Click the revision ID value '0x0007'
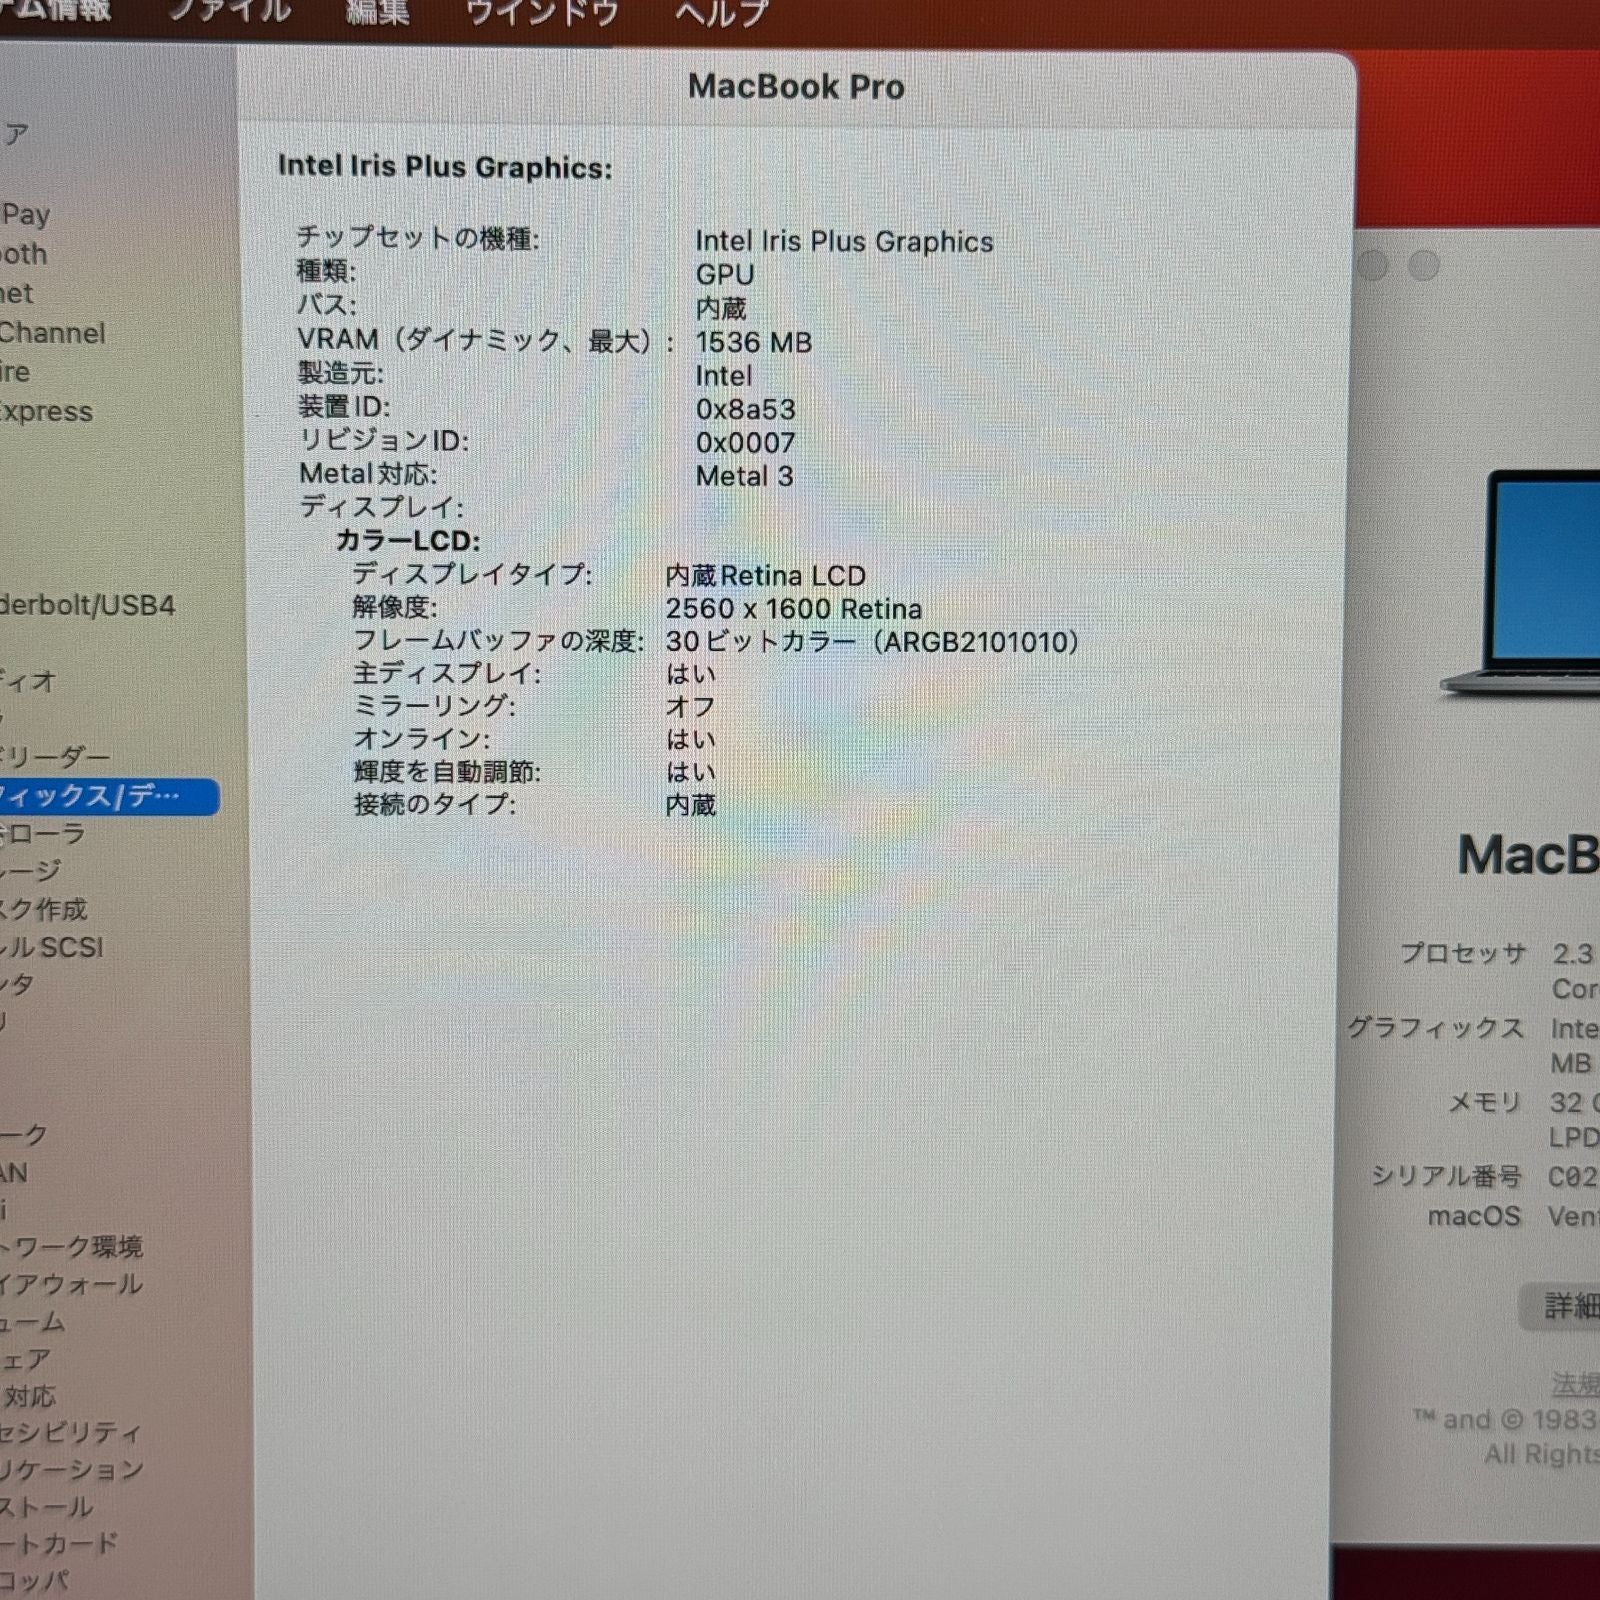This screenshot has height=1600, width=1600. pyautogui.click(x=746, y=442)
